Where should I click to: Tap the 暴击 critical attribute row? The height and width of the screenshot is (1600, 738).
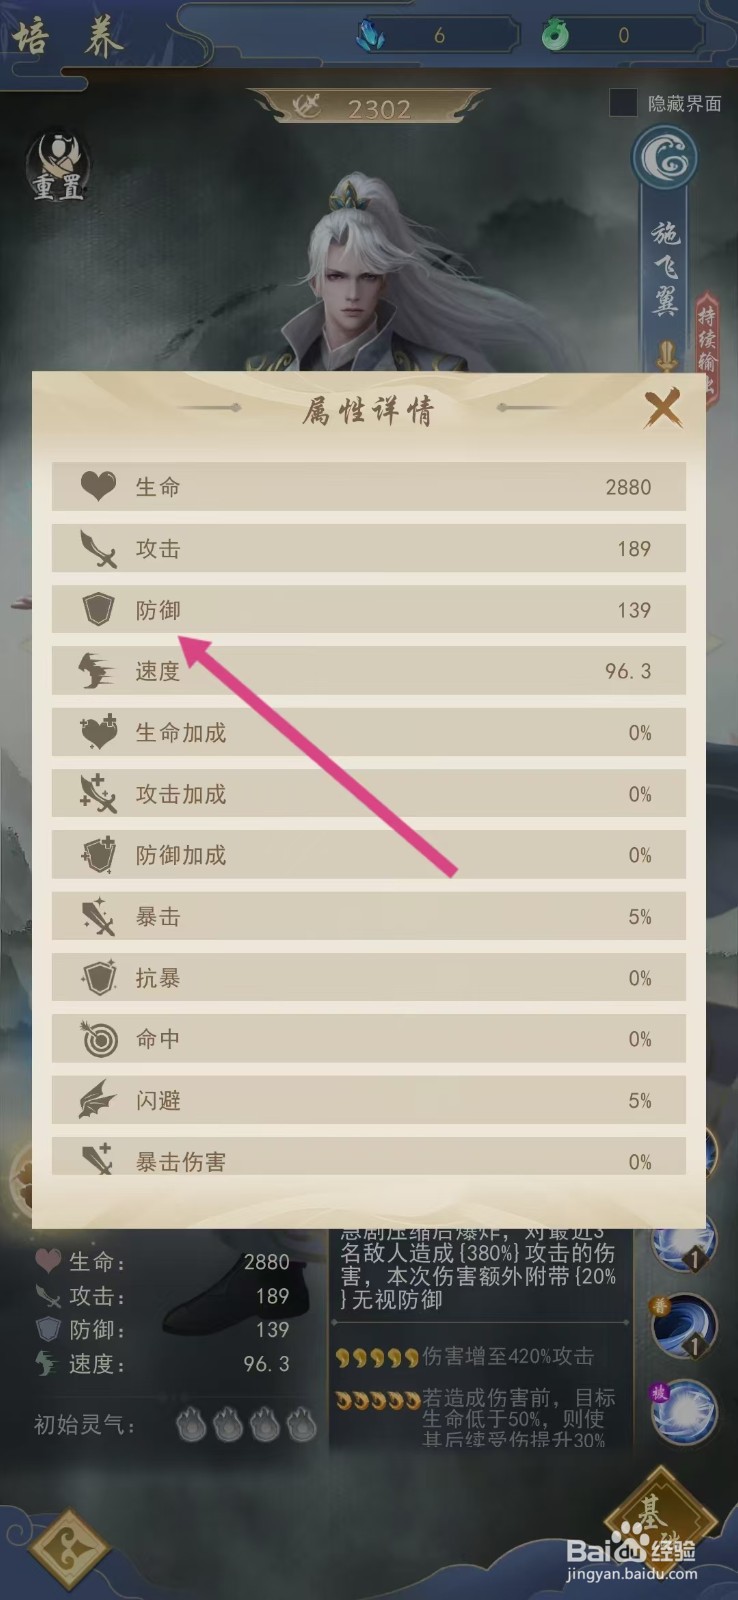368,916
